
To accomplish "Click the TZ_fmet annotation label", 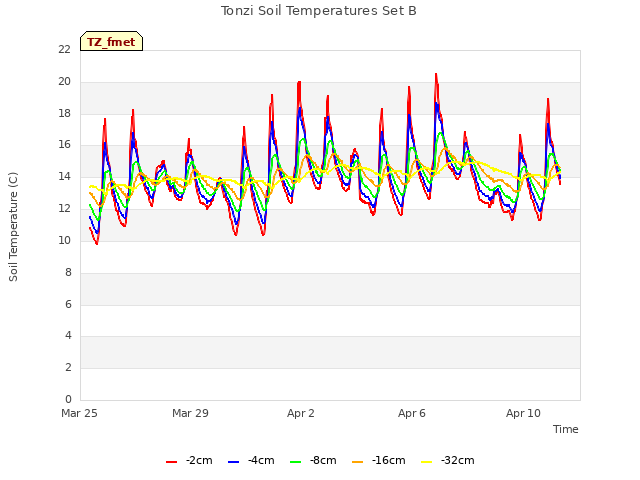I will [111, 41].
